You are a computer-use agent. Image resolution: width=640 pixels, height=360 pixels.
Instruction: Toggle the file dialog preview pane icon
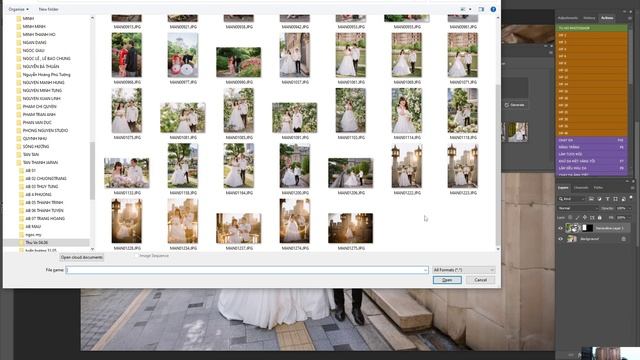pos(481,9)
